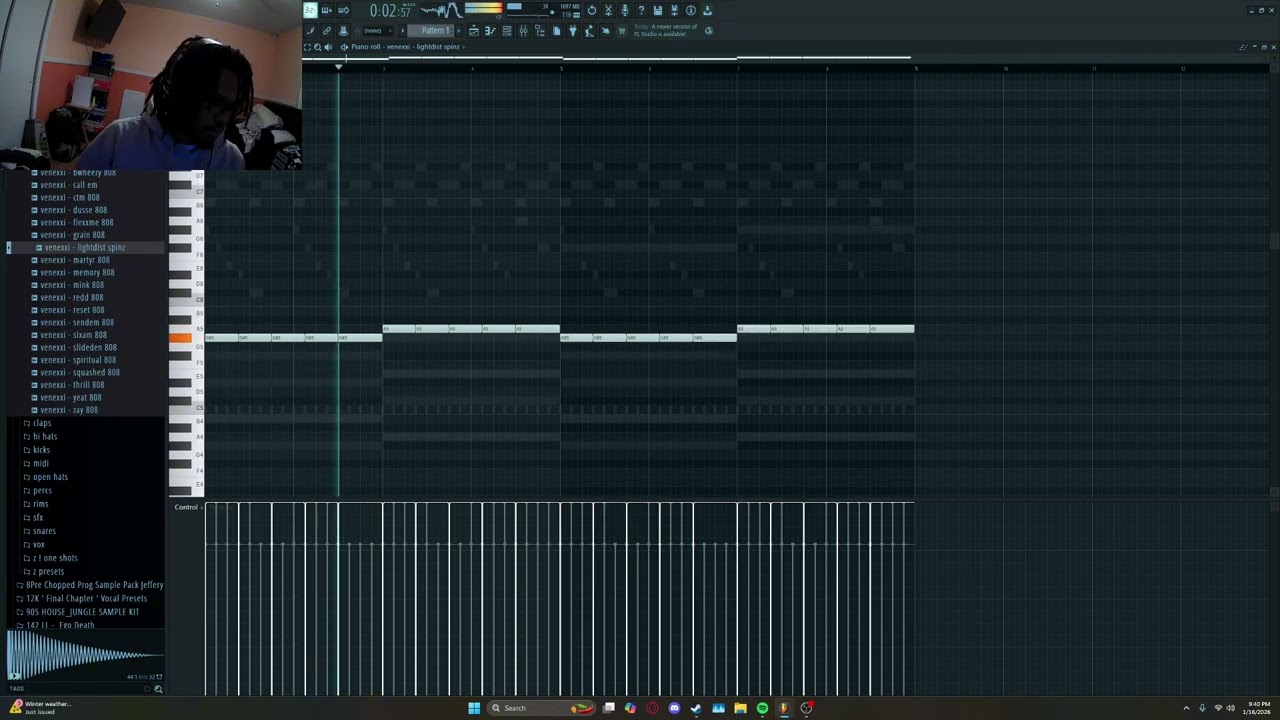The height and width of the screenshot is (720, 1280).
Task: Click the stamp tool icon
Action: tap(343, 31)
